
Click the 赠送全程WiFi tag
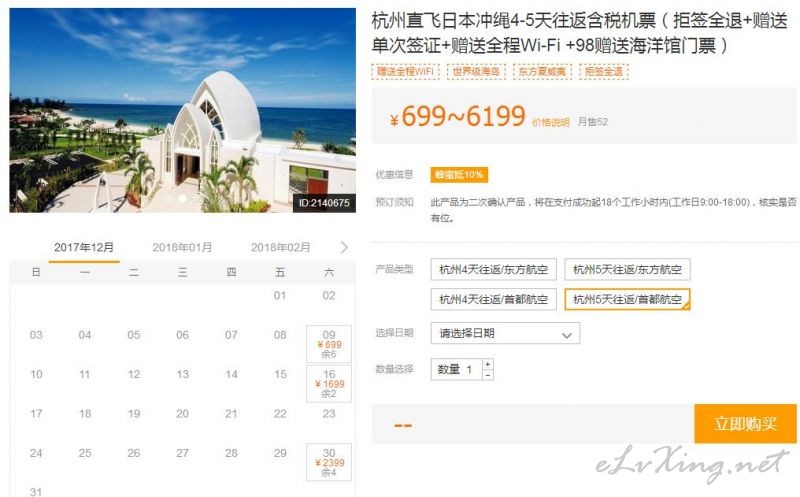(406, 71)
